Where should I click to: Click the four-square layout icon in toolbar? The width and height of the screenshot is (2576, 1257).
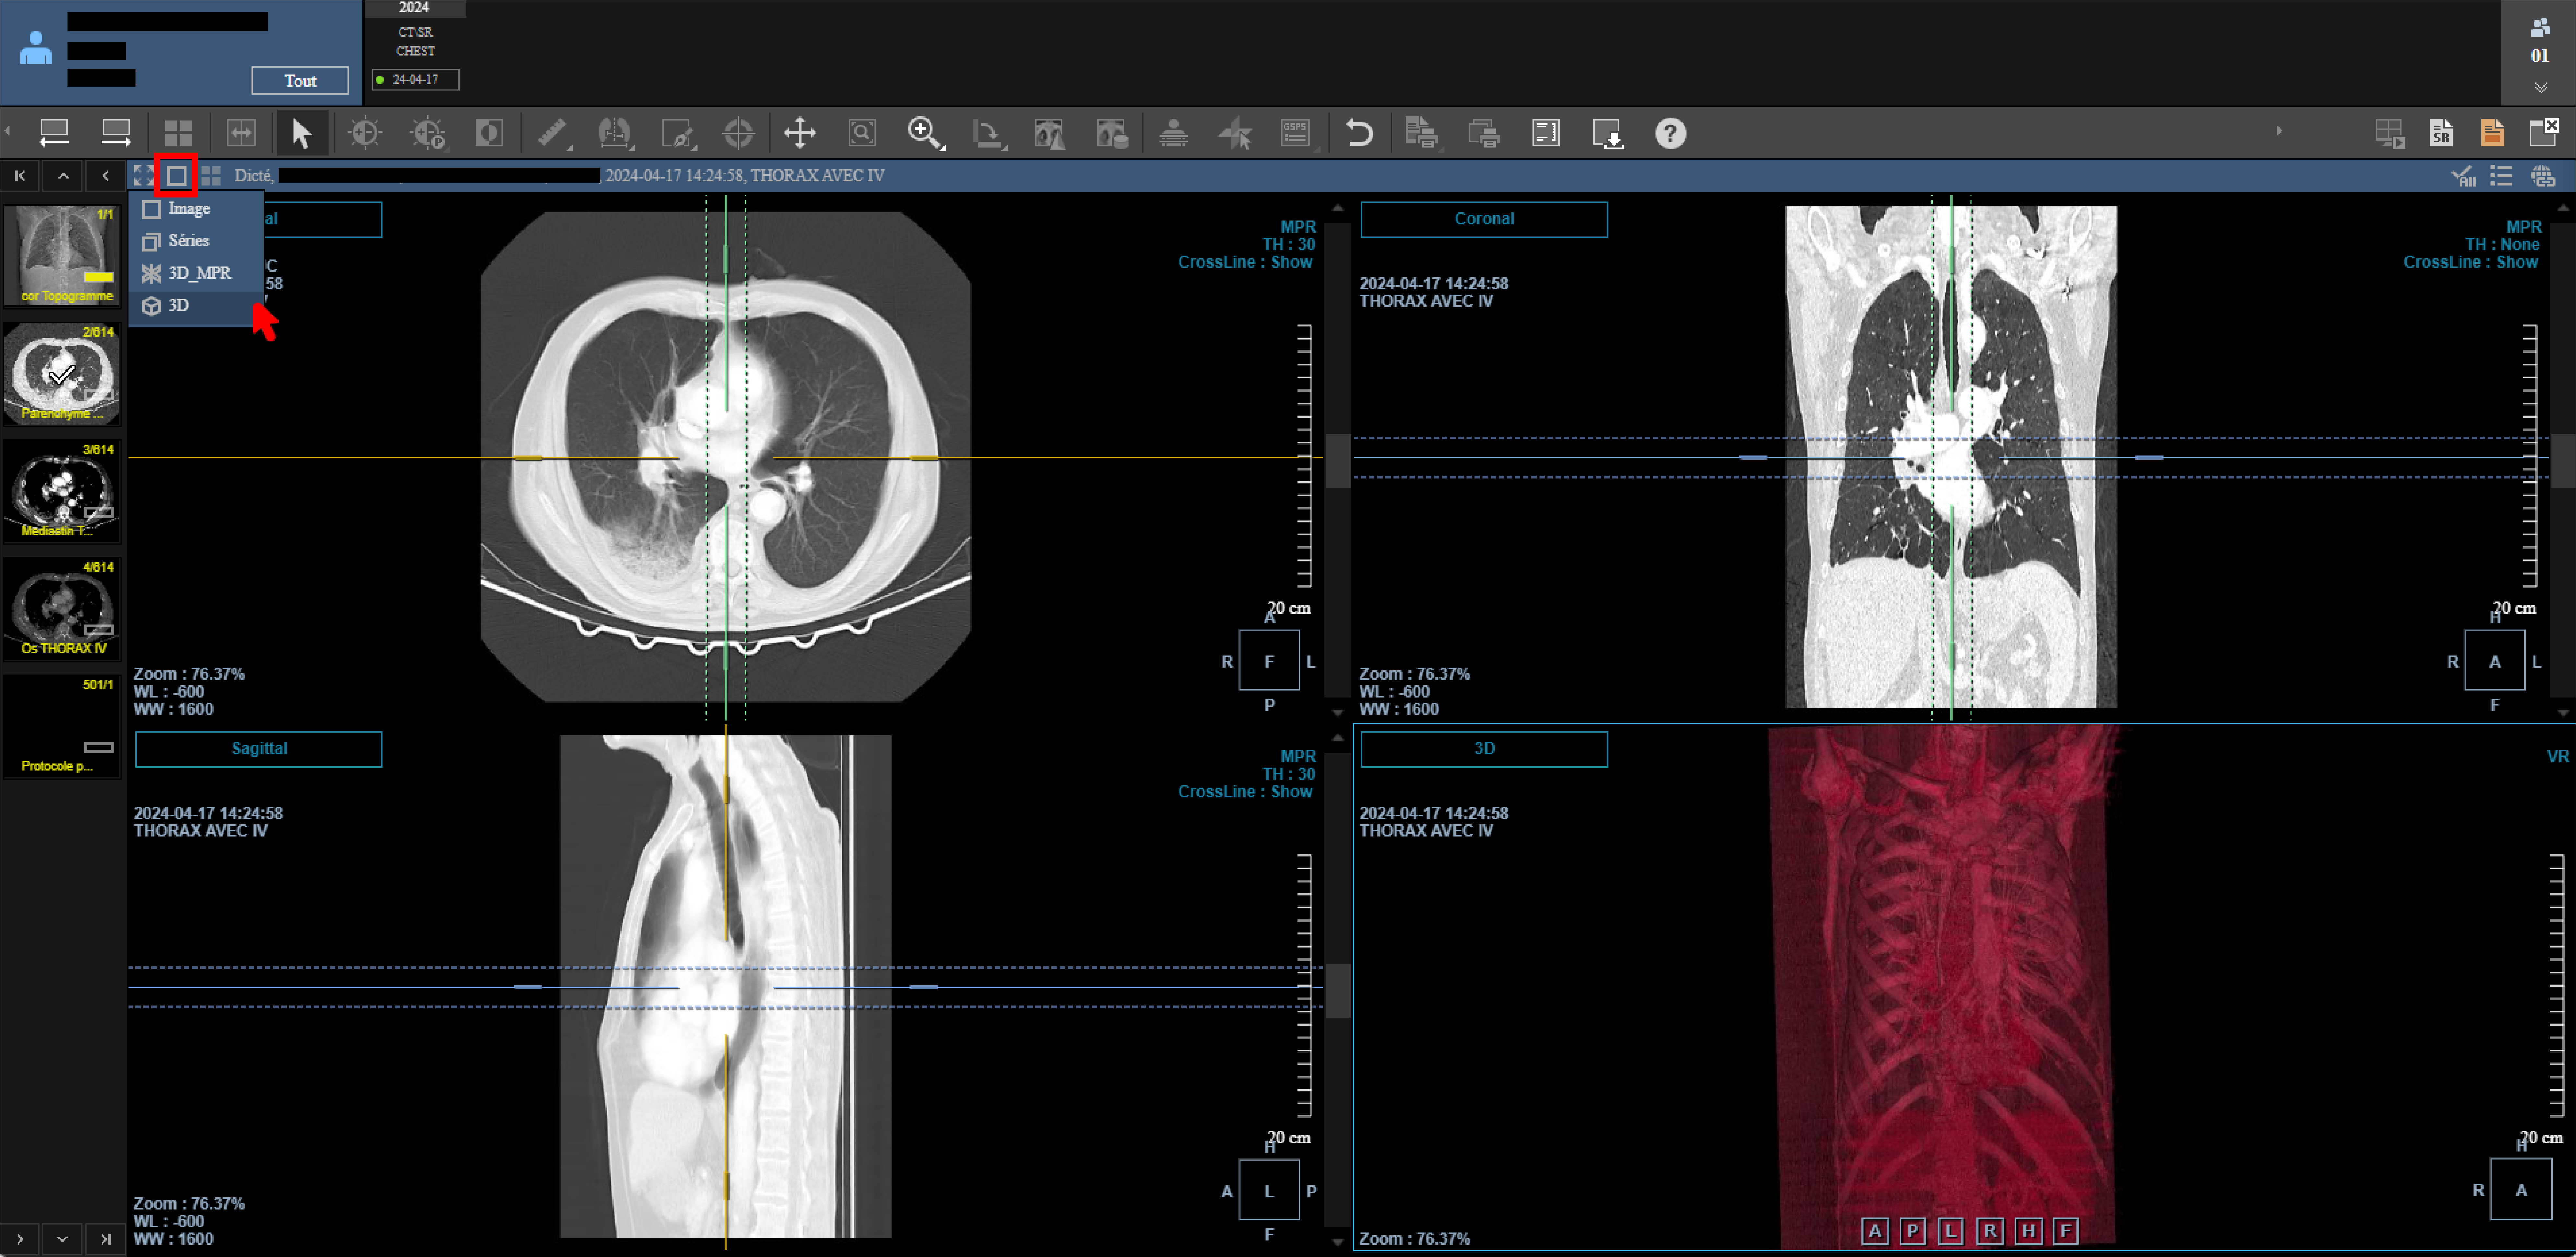click(178, 133)
